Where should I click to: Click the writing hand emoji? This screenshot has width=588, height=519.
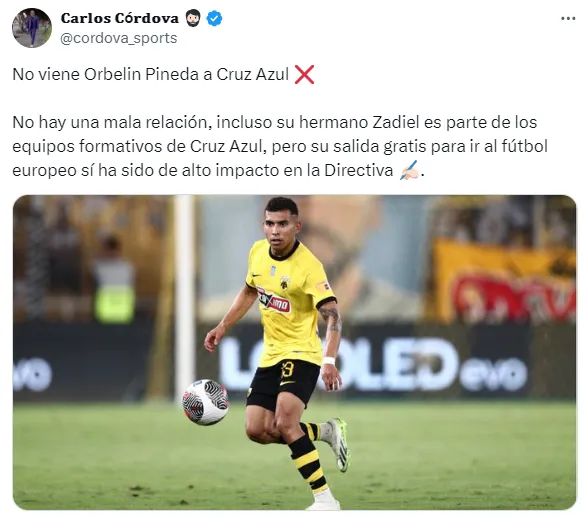click(409, 170)
